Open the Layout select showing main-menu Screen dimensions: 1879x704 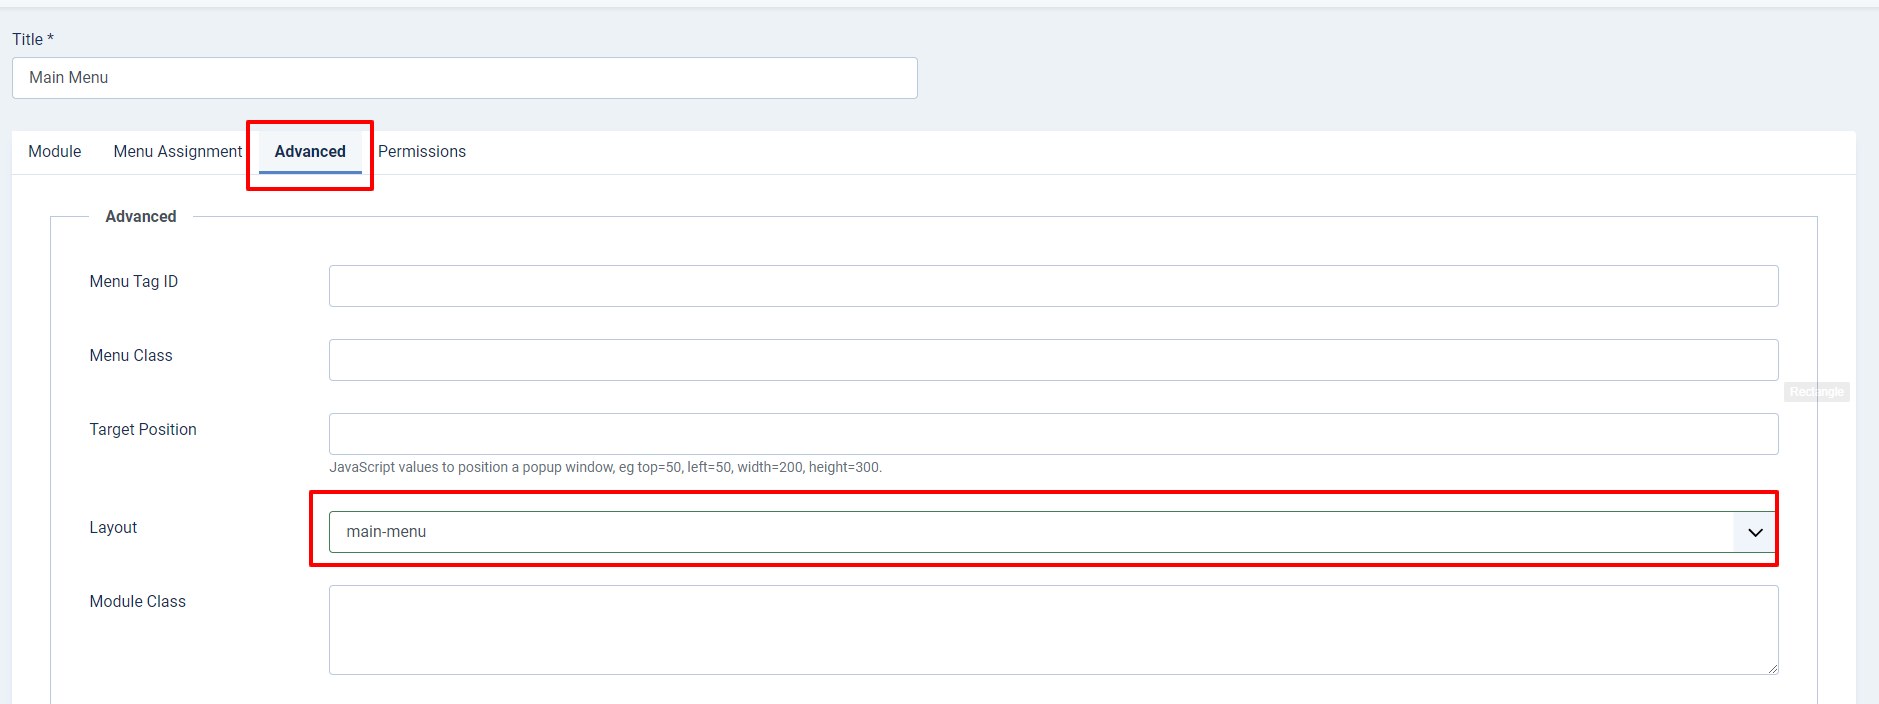1030,532
